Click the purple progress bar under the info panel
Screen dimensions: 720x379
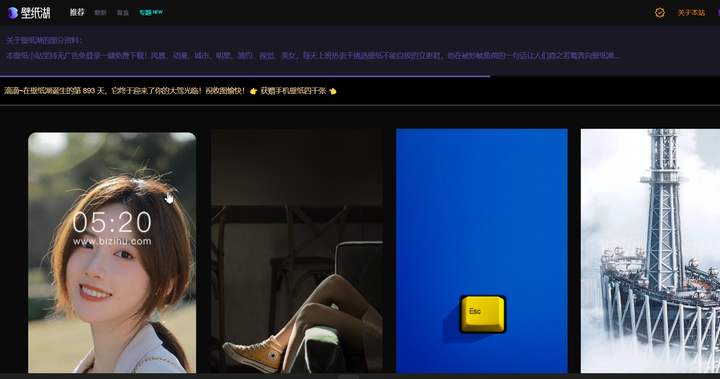[x=245, y=76]
